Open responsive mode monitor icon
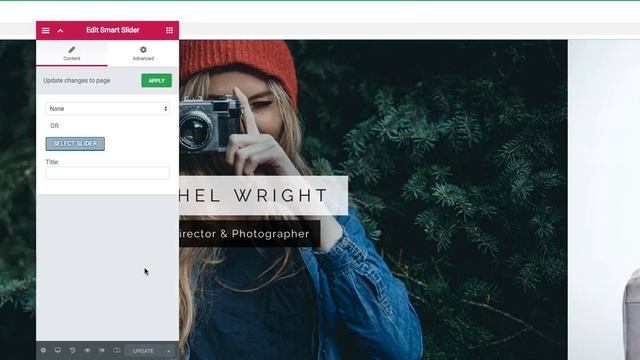The width and height of the screenshot is (640, 360). point(58,350)
